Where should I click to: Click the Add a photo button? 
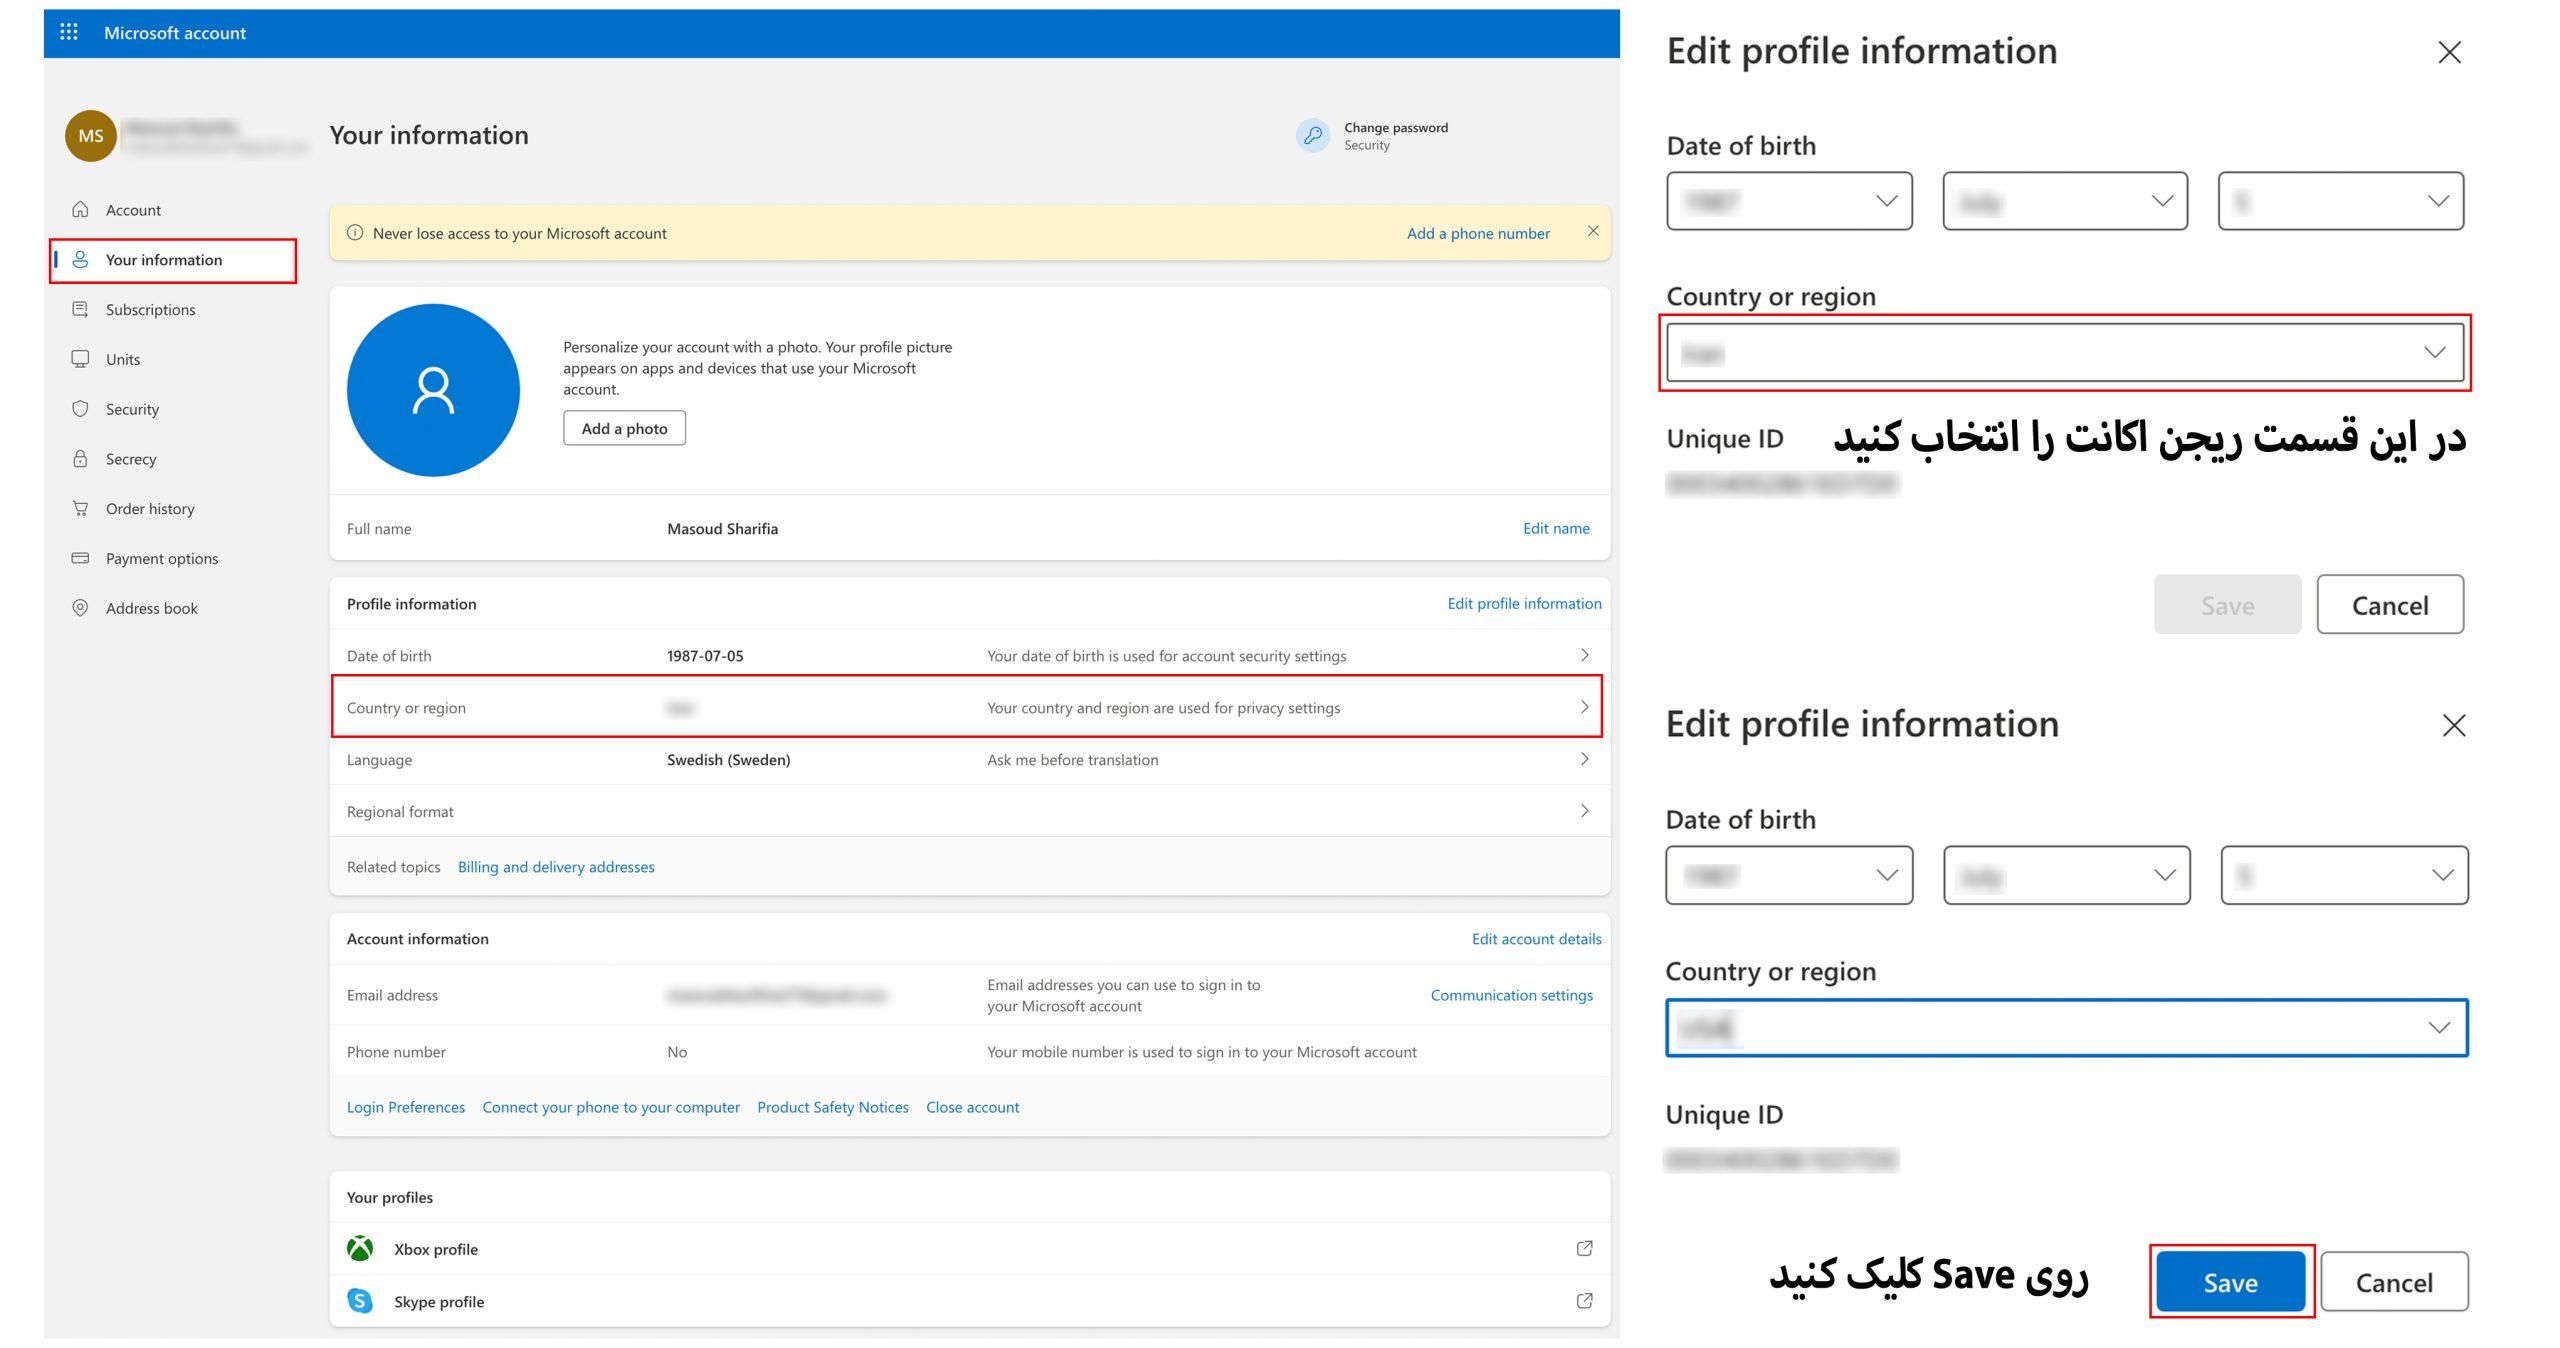coord(624,428)
